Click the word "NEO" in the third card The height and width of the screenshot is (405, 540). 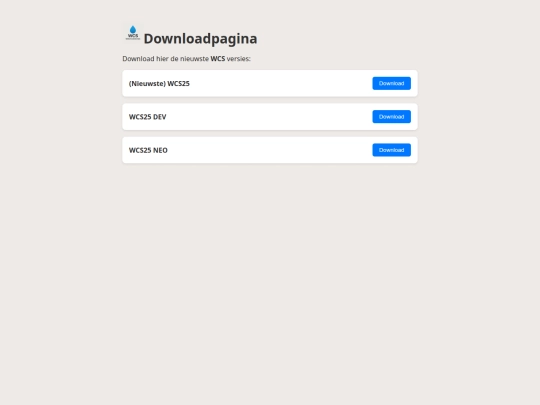pos(160,150)
